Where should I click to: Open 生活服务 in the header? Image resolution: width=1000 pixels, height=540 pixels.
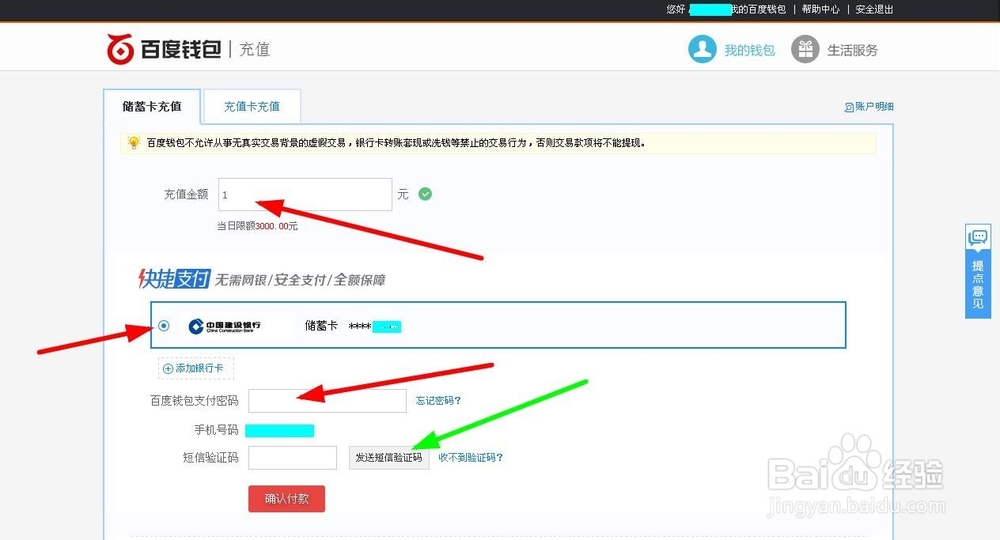tap(853, 50)
